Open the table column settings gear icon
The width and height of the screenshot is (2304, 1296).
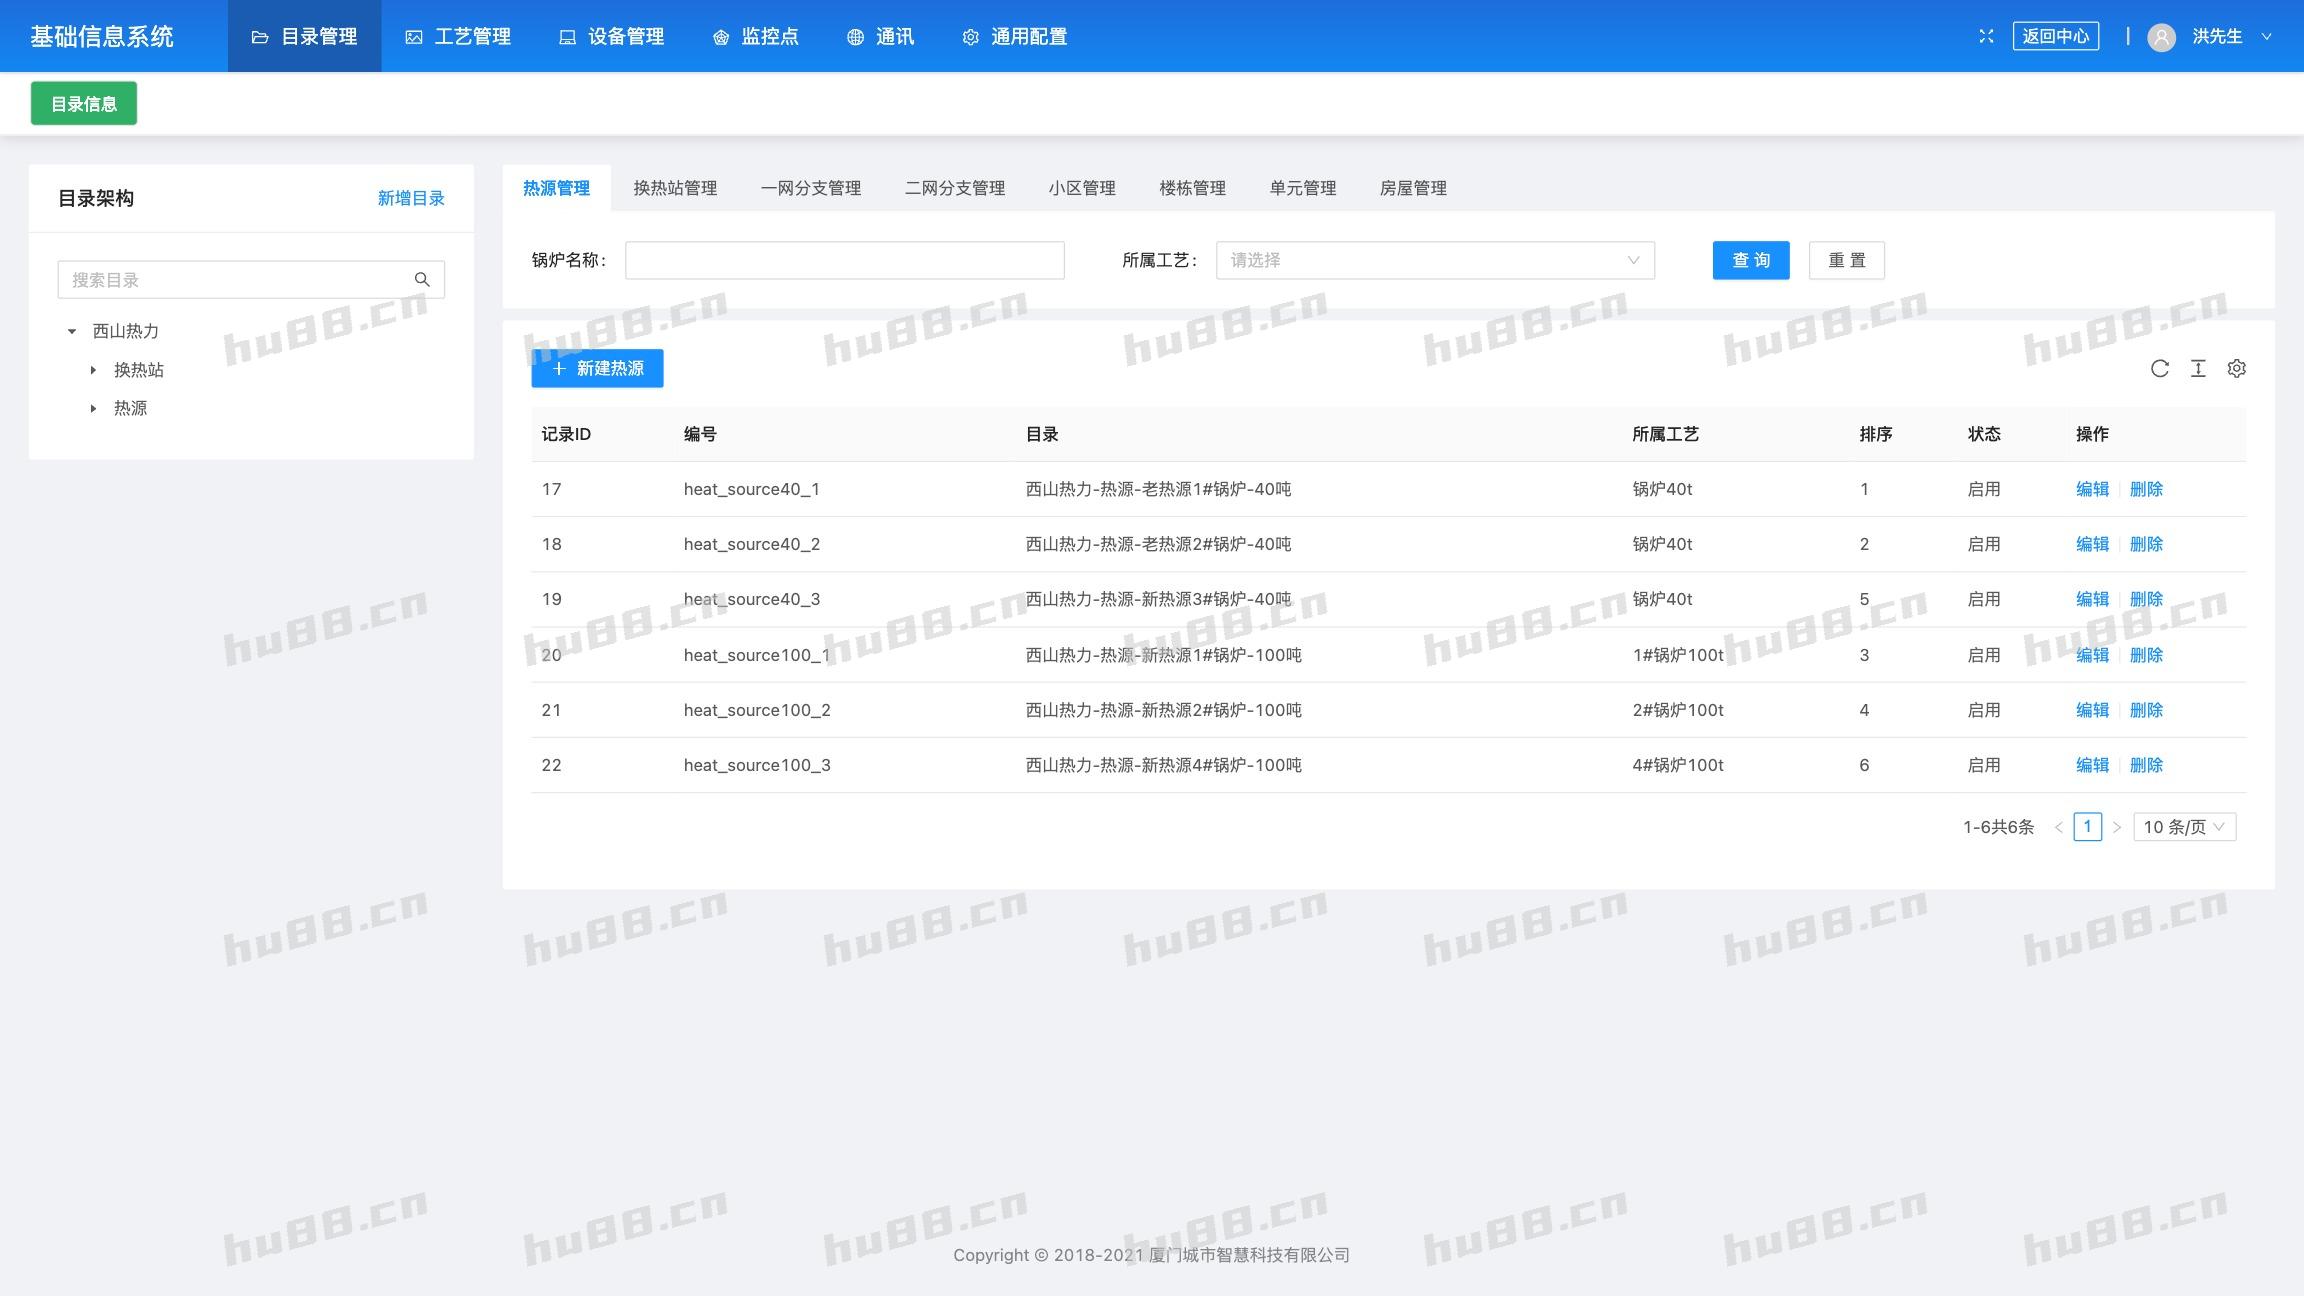(2237, 368)
